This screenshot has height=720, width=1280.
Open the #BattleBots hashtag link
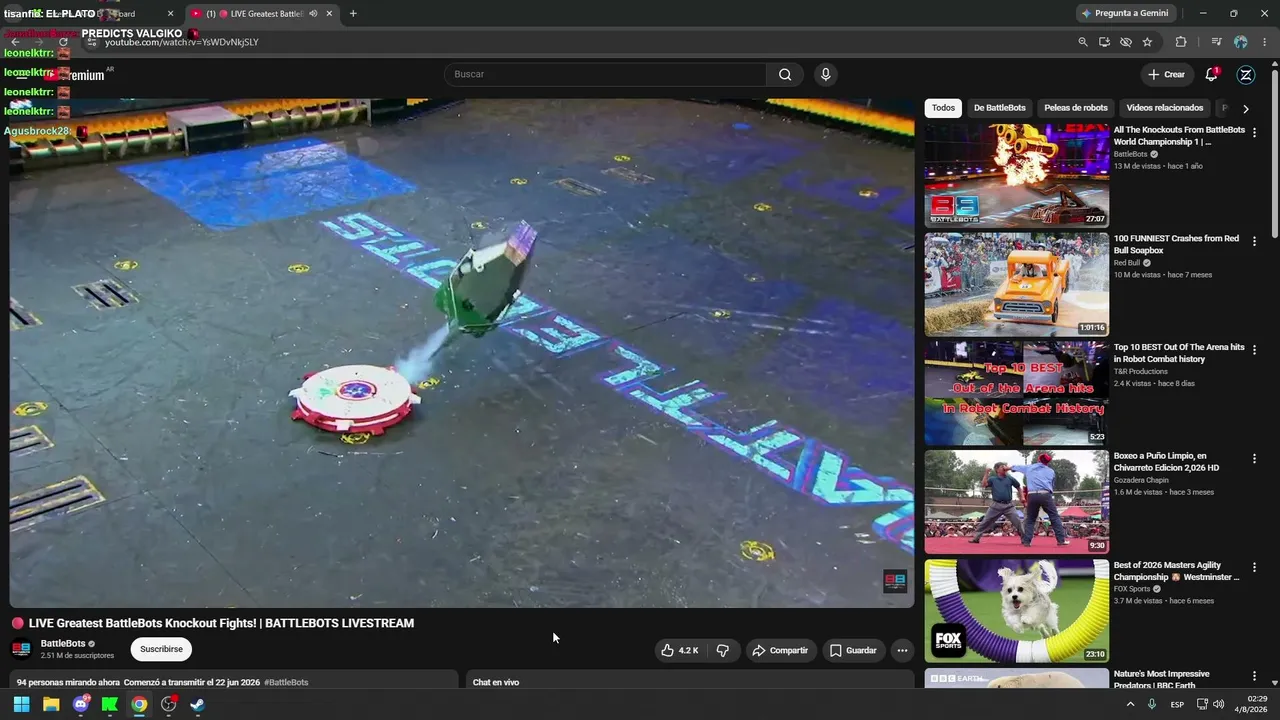[286, 682]
